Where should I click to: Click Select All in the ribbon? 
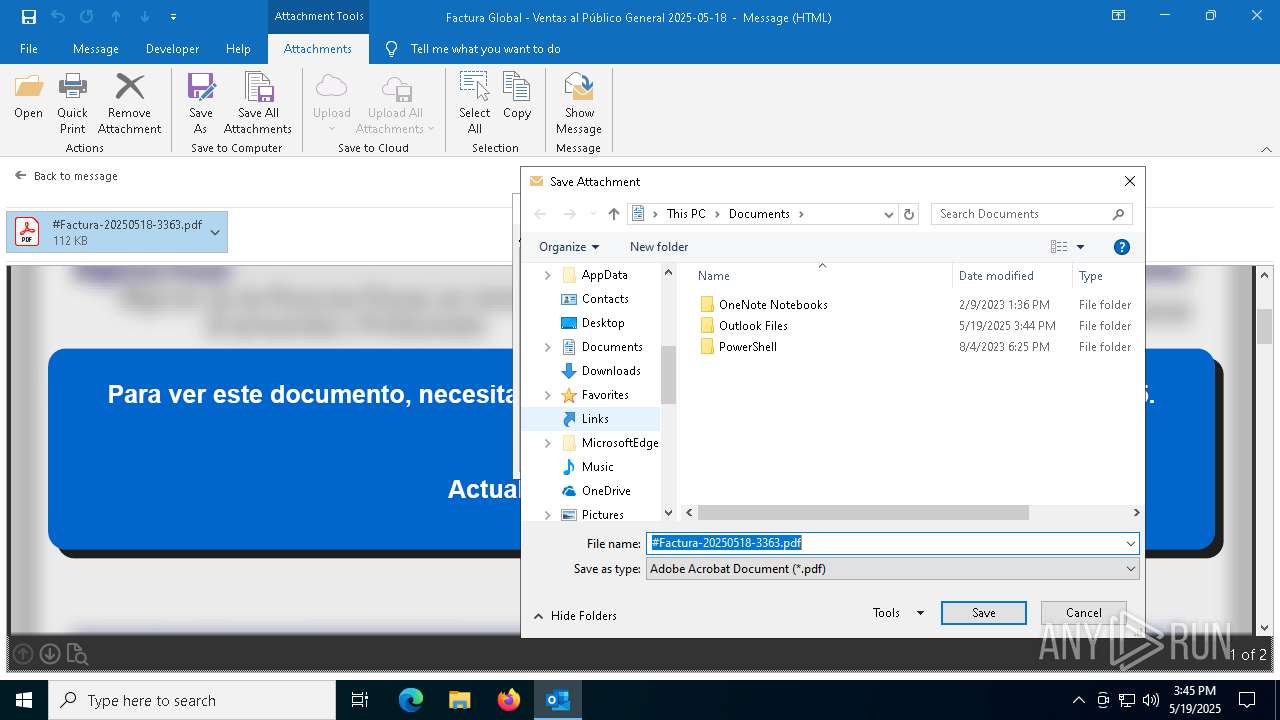click(x=474, y=103)
